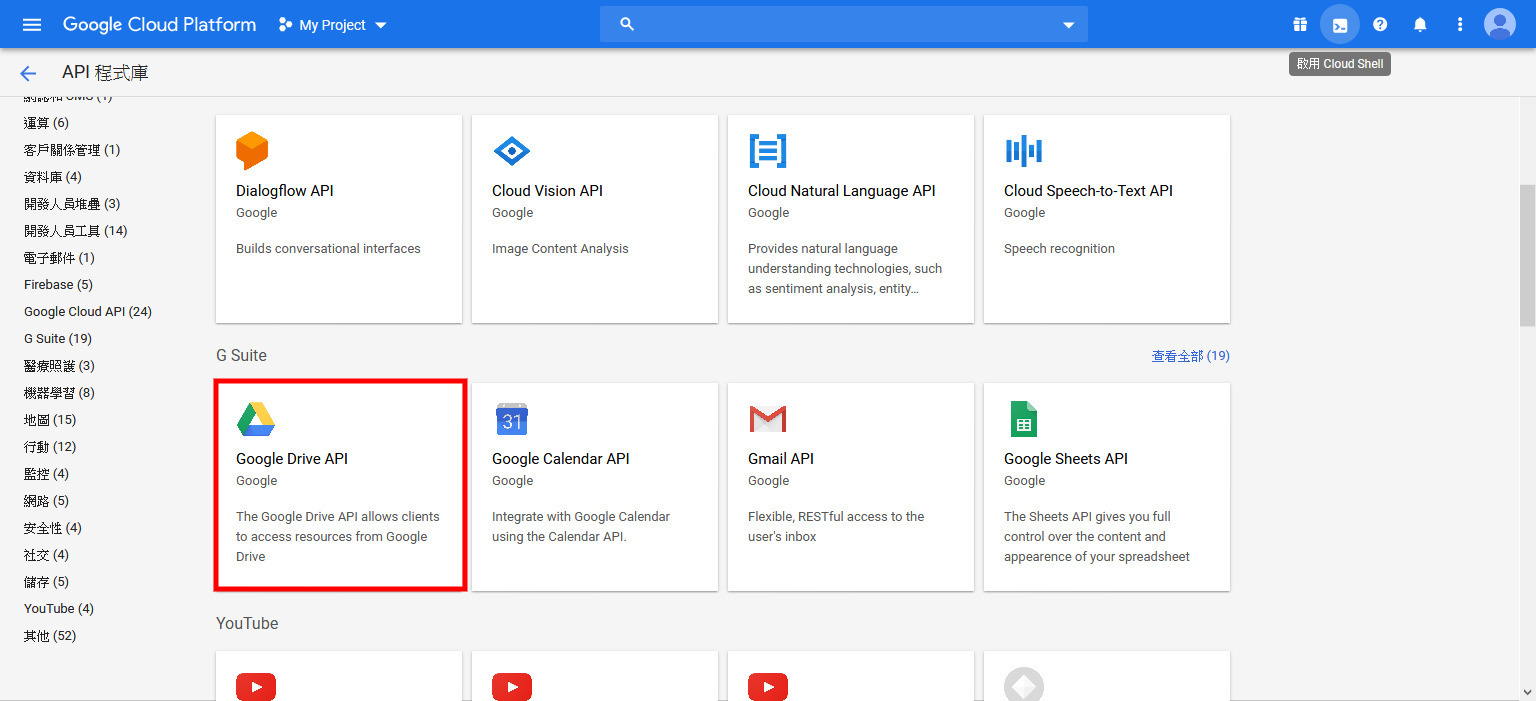Screen dimensions: 1536x701
Task: Click the Dialogflow orange icon
Action: [252, 151]
